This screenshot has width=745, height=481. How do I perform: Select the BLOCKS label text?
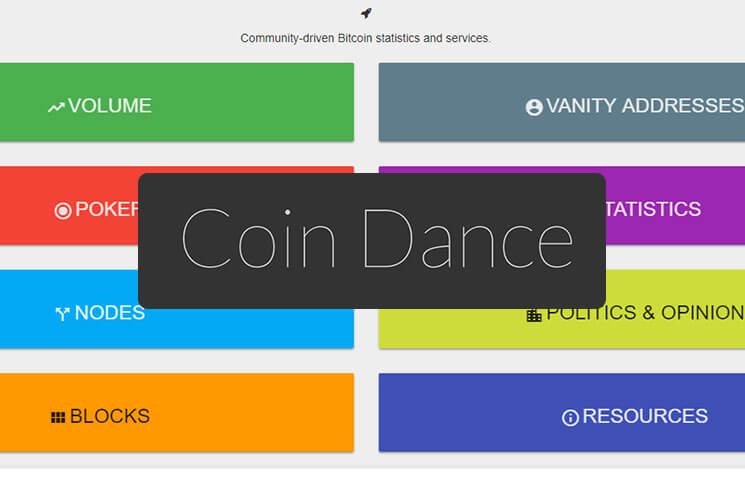pyautogui.click(x=110, y=416)
